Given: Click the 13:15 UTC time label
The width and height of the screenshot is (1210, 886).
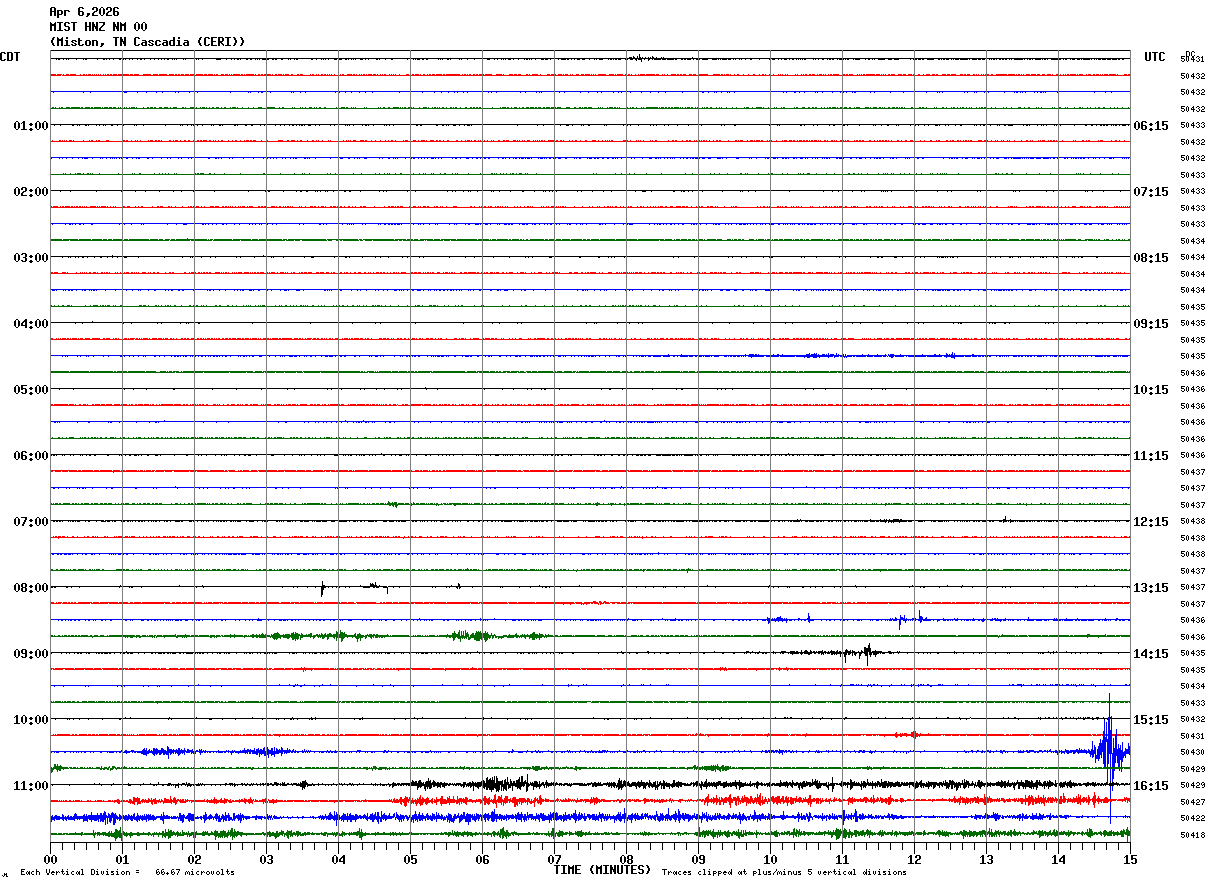Looking at the screenshot, I should pyautogui.click(x=1151, y=588).
